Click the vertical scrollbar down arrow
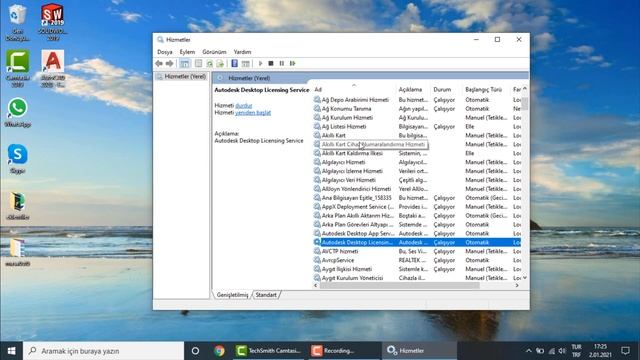Image resolution: width=640 pixels, height=360 pixels. (525, 278)
